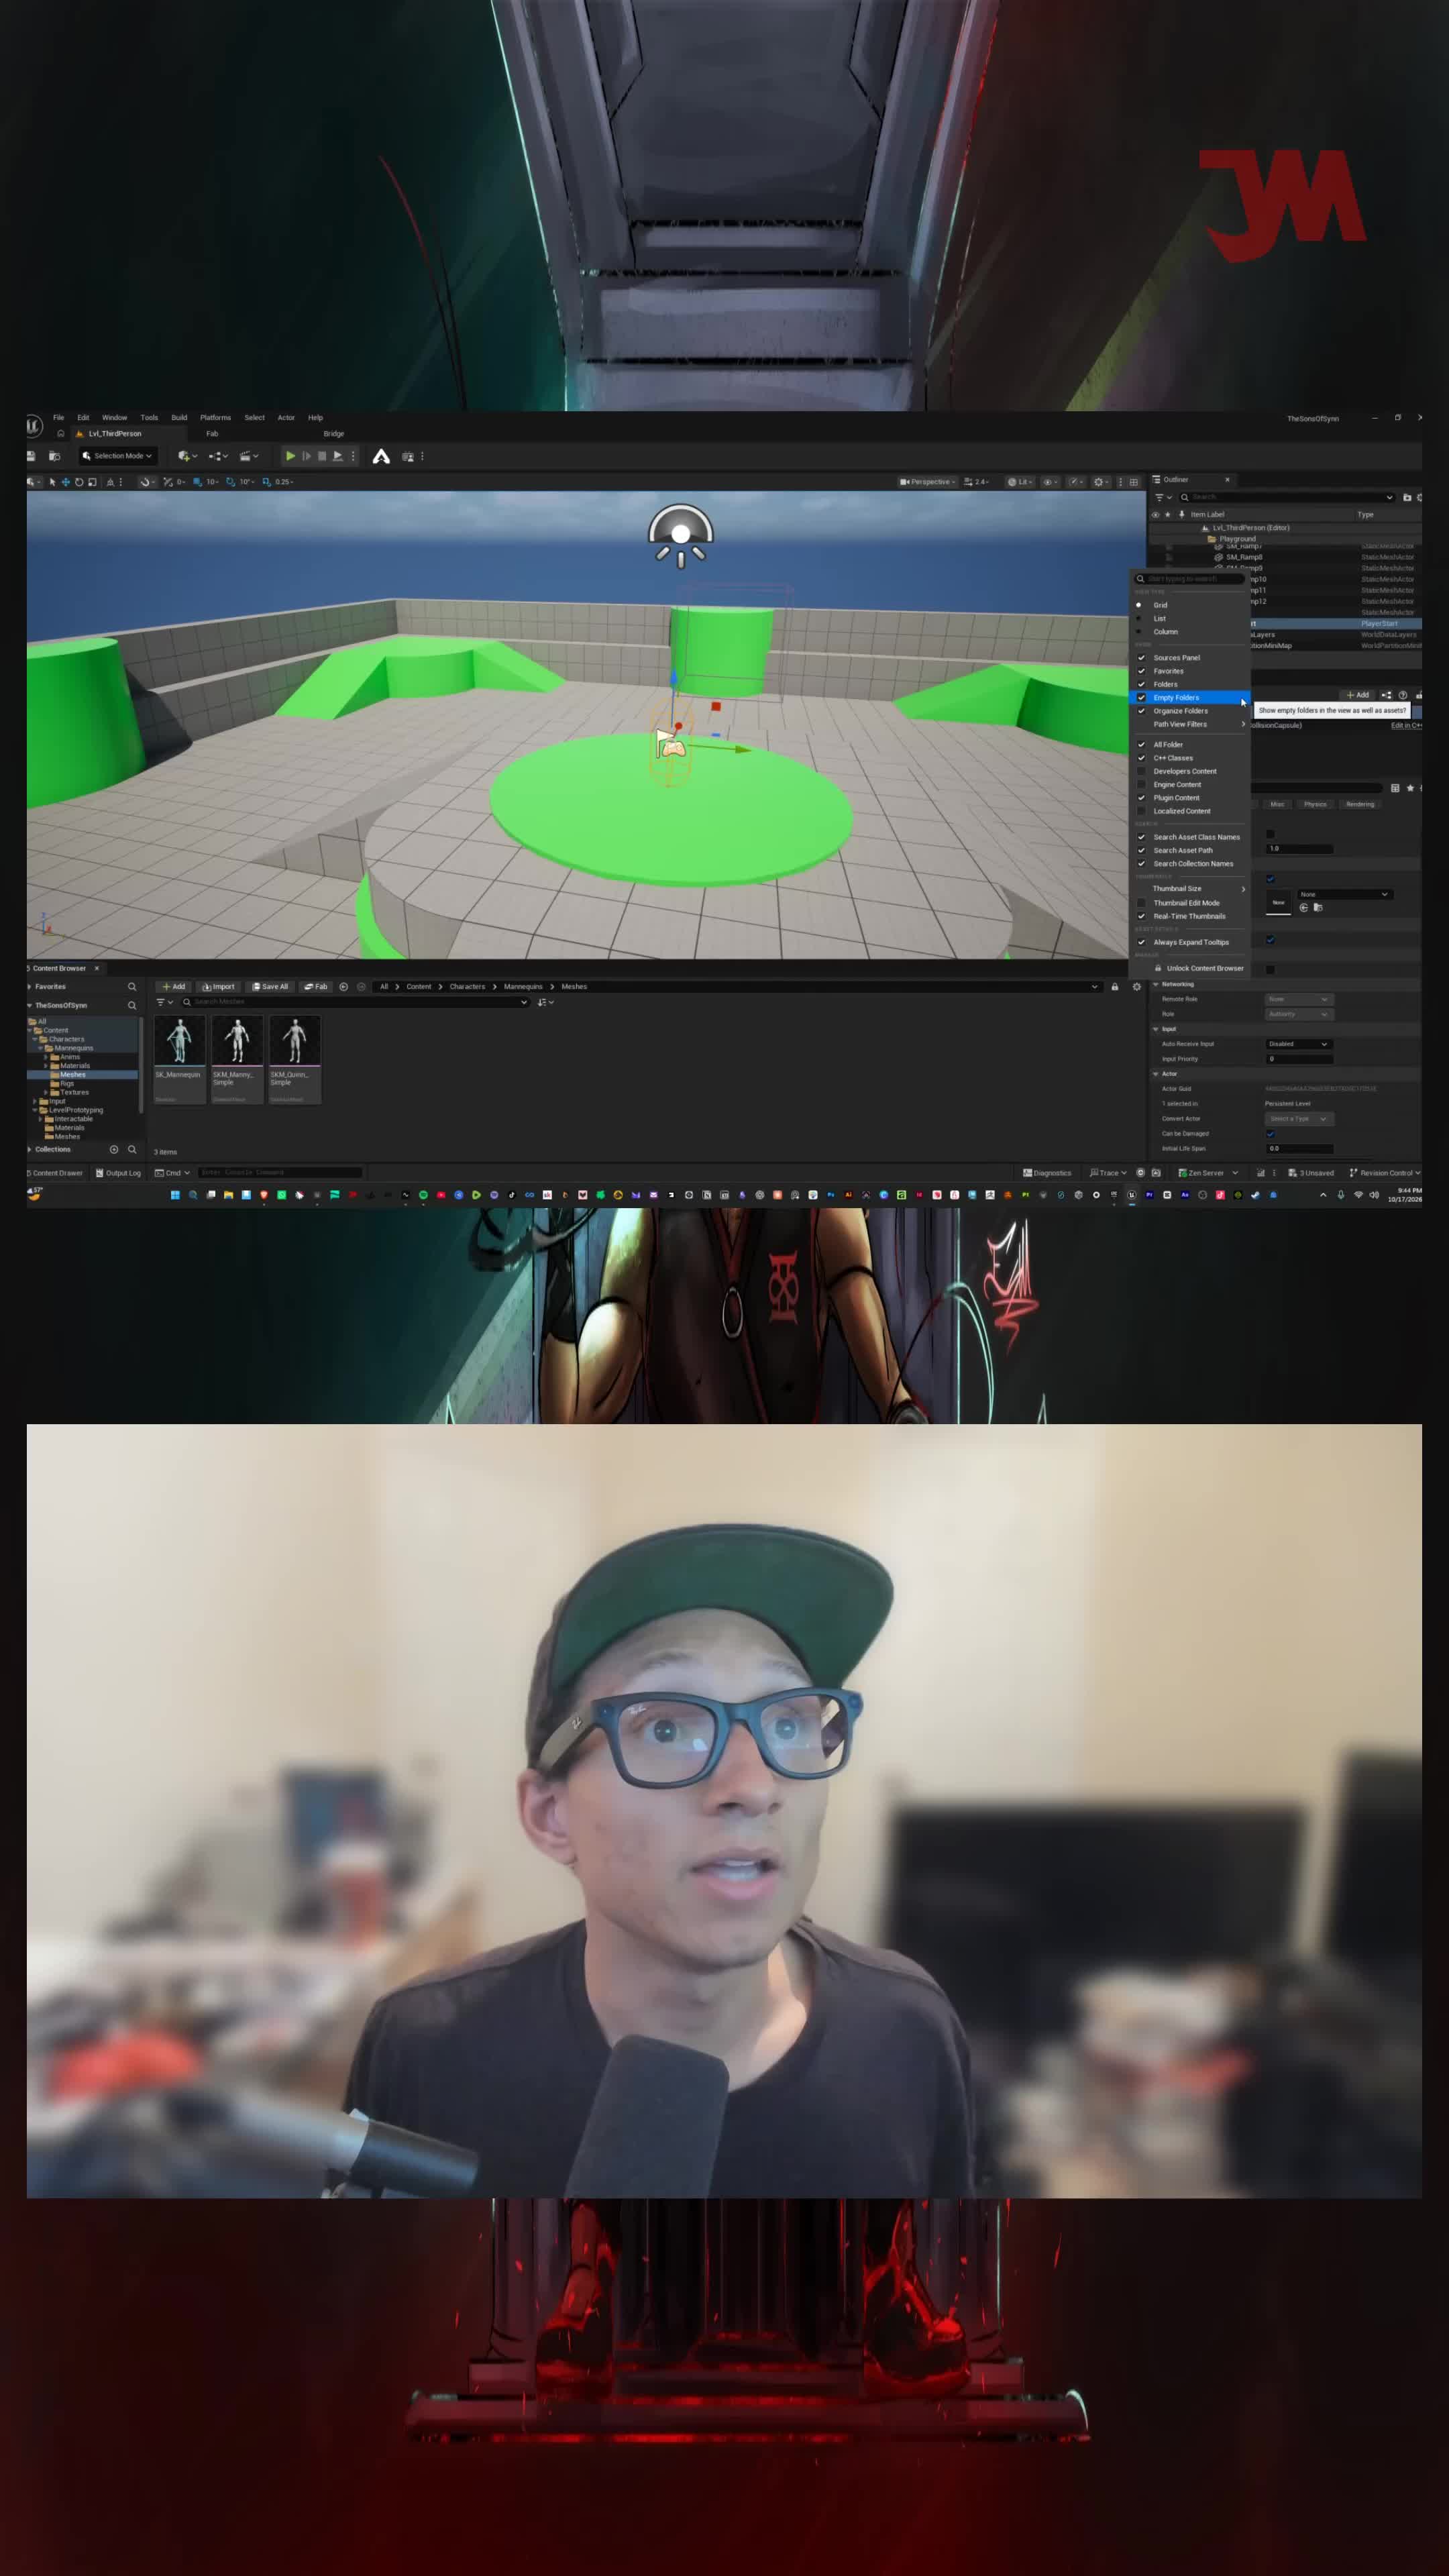Click the Browse content folder icon in main toolbar

[x=54, y=456]
